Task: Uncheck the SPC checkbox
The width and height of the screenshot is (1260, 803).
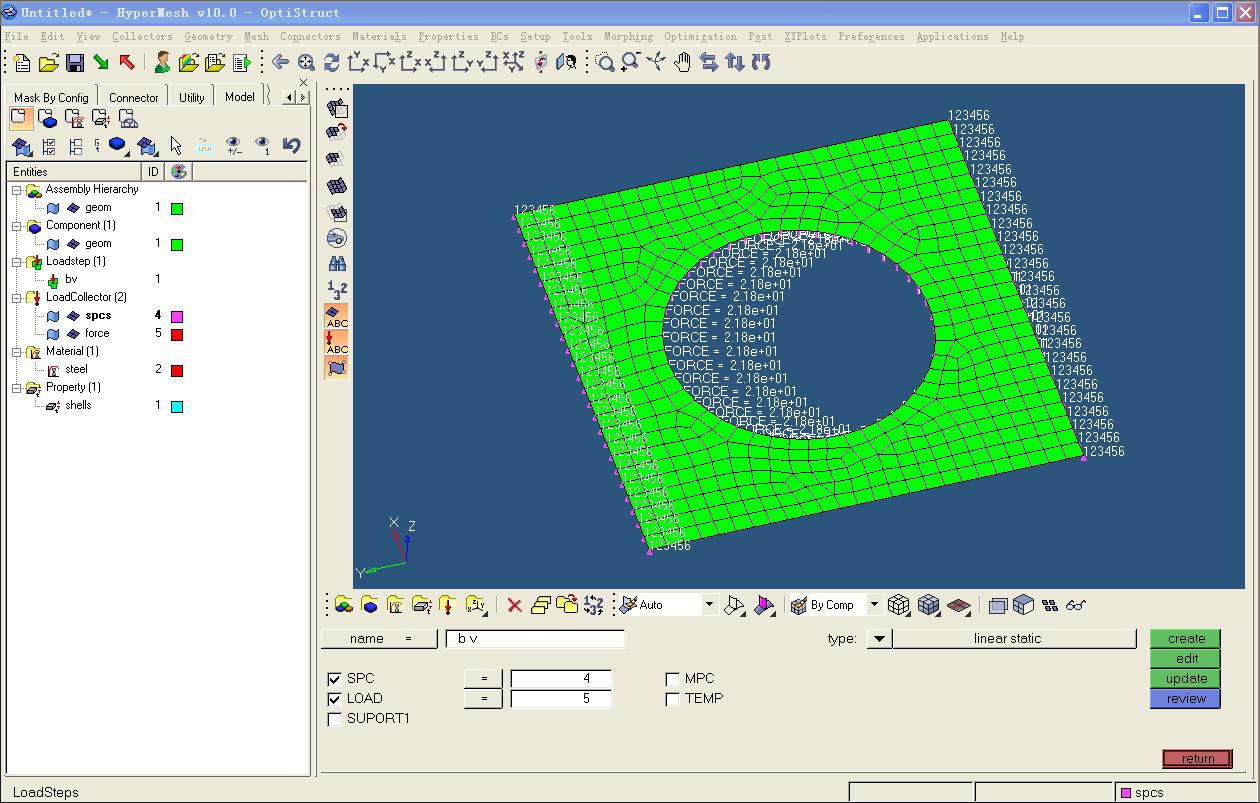Action: tap(335, 679)
